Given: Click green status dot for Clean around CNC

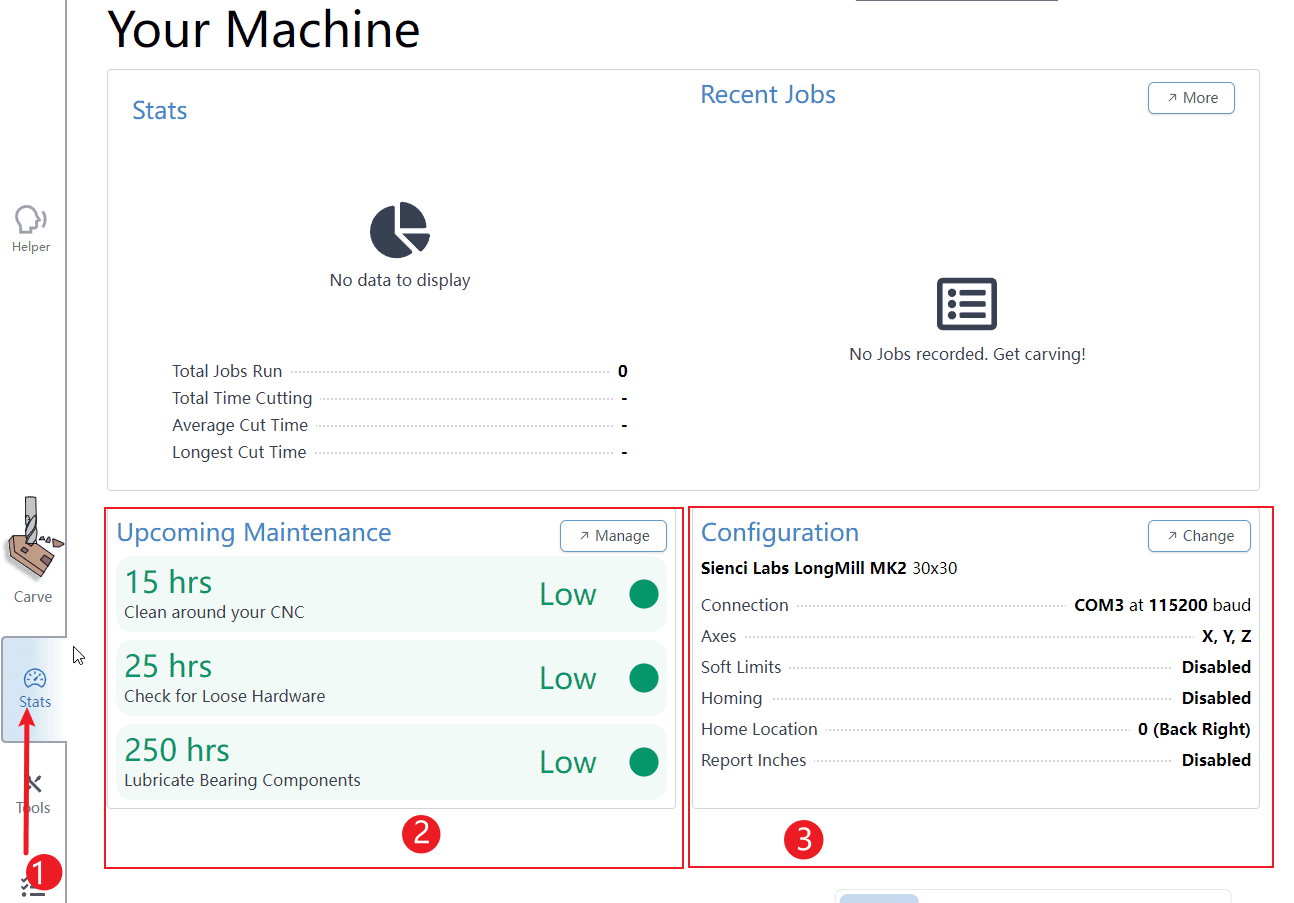Looking at the screenshot, I should [x=643, y=594].
